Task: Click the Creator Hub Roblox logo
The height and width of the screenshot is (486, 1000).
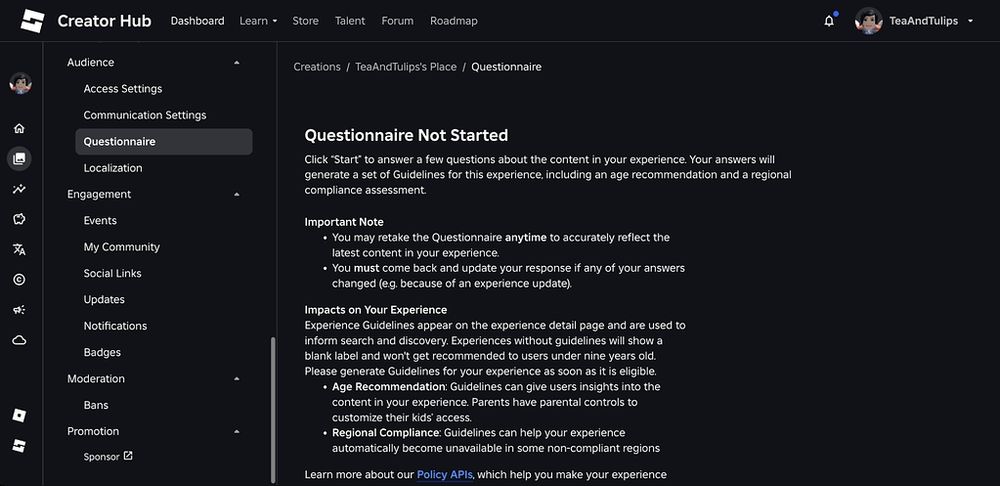Action: pos(33,21)
